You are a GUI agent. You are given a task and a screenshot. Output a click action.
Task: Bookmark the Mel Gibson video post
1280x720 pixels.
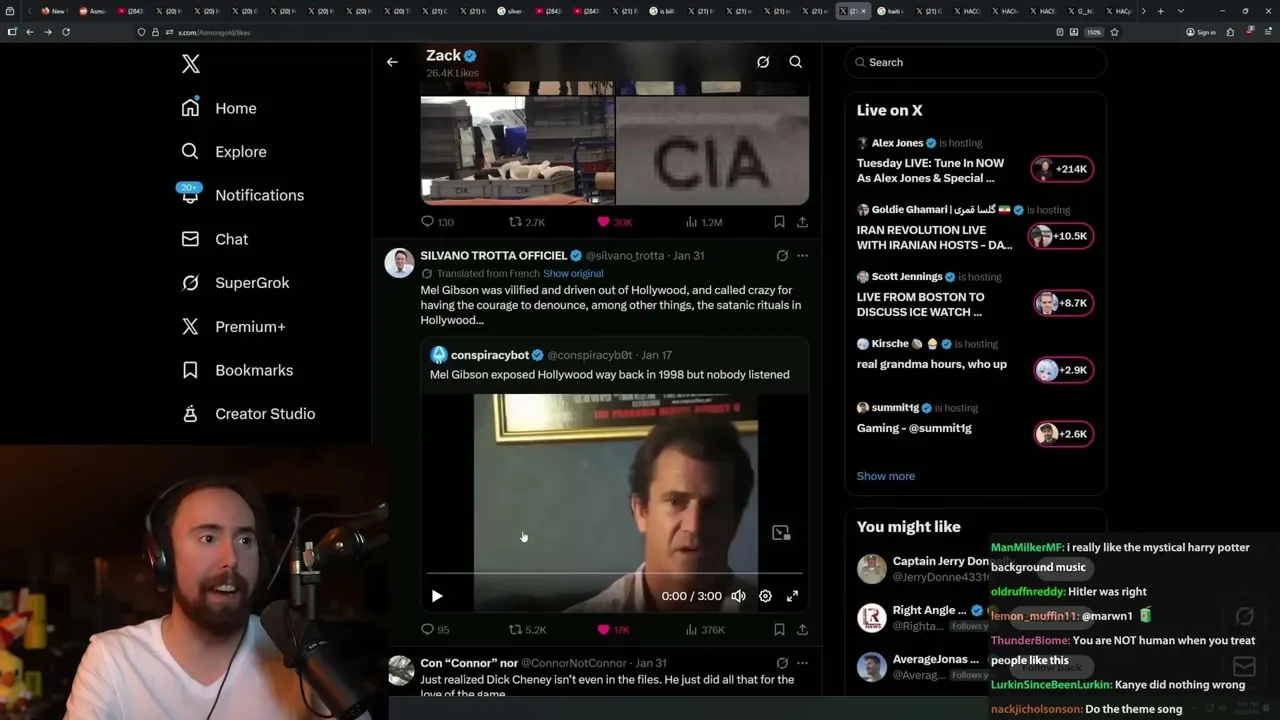pyautogui.click(x=779, y=630)
